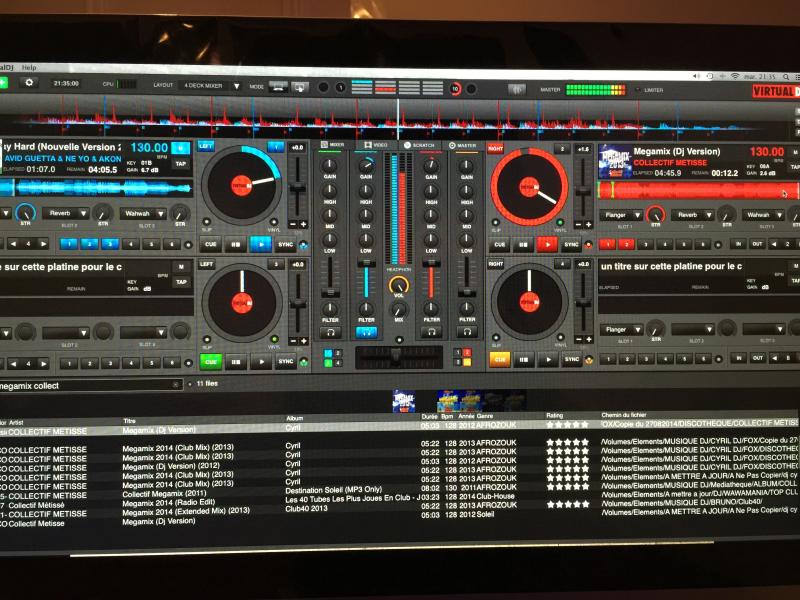Screen dimensions: 800x600
Task: Click the CUE button on deck 1
Action: pyautogui.click(x=210, y=244)
